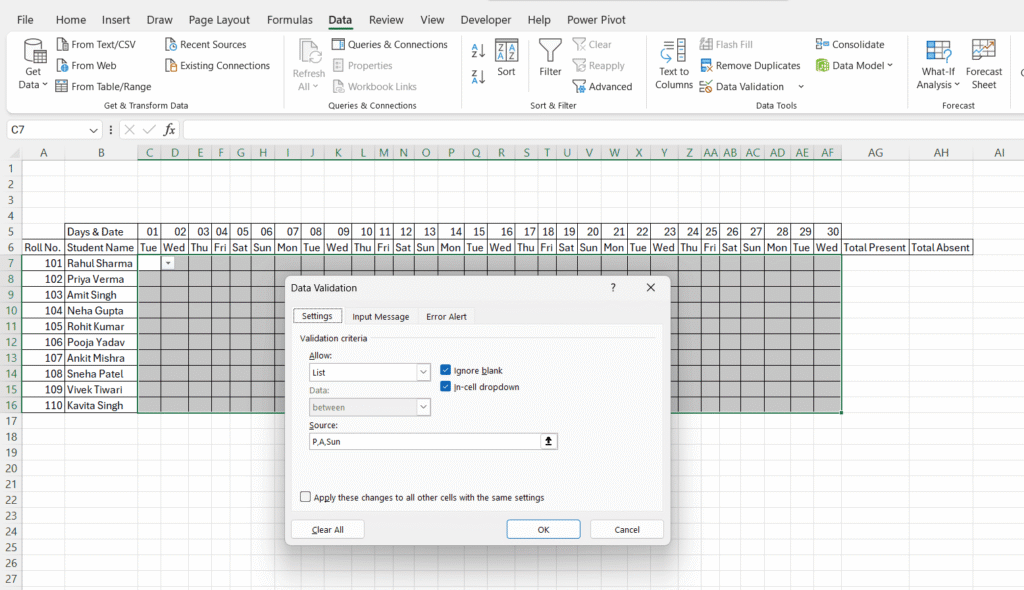The image size is (1024, 590).
Task: Select the Settings tab
Action: pos(317,316)
